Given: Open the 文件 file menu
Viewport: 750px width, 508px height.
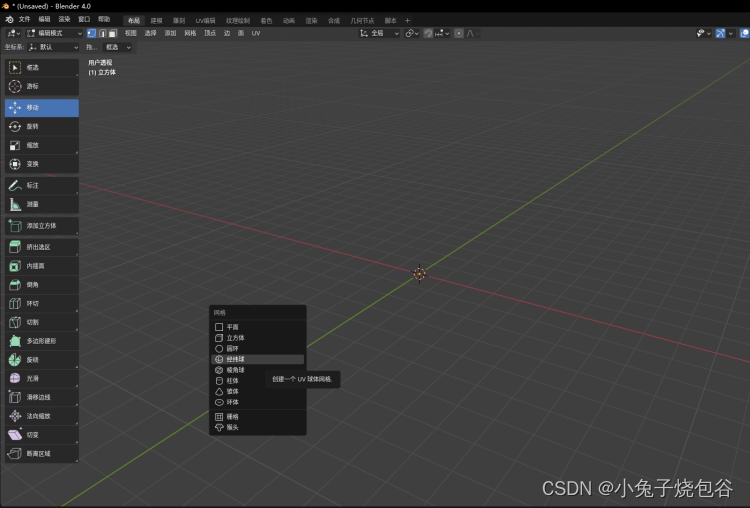Looking at the screenshot, I should tap(24, 20).
